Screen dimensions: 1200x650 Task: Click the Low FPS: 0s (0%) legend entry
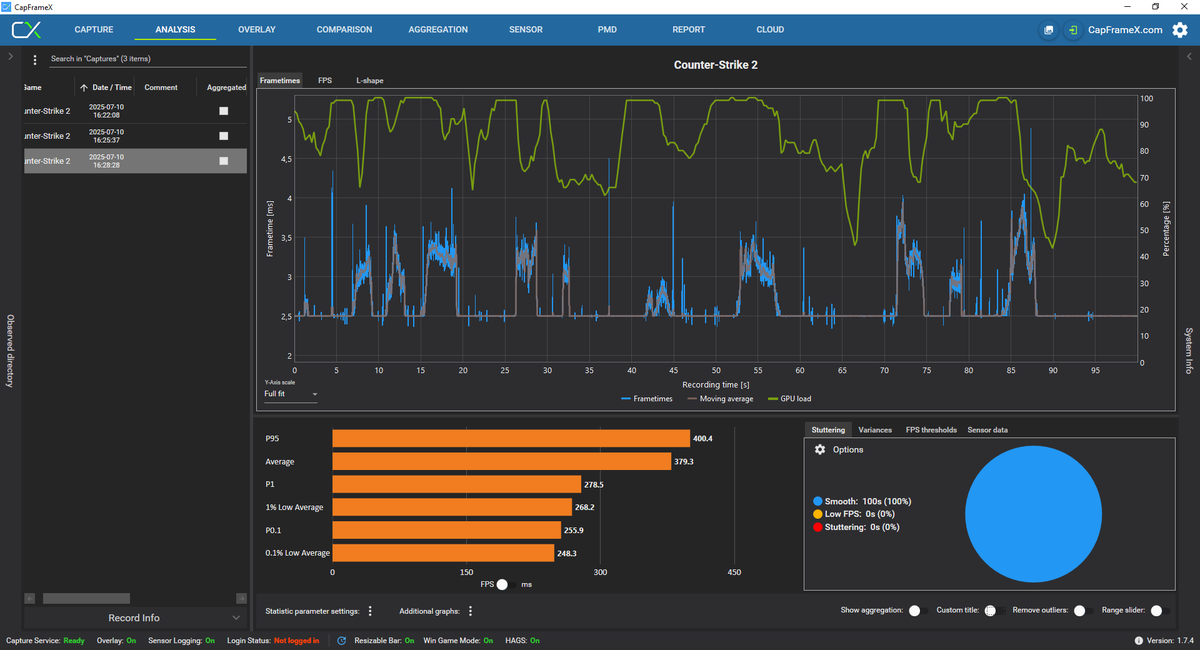click(854, 514)
